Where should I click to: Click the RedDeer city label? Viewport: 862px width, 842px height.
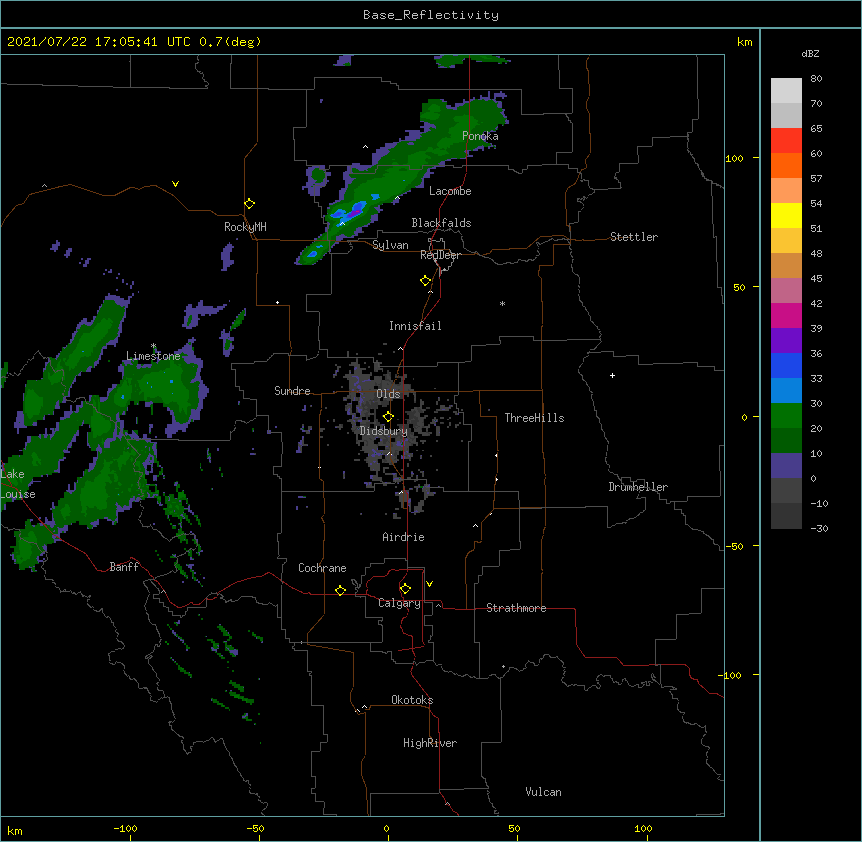pos(440,255)
